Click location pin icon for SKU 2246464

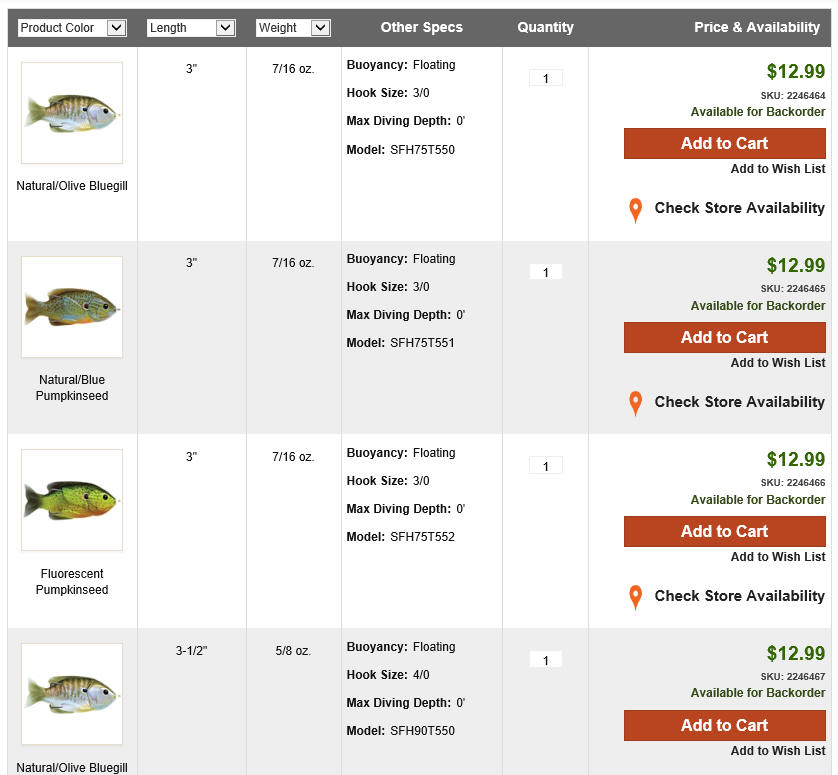pyautogui.click(x=635, y=210)
